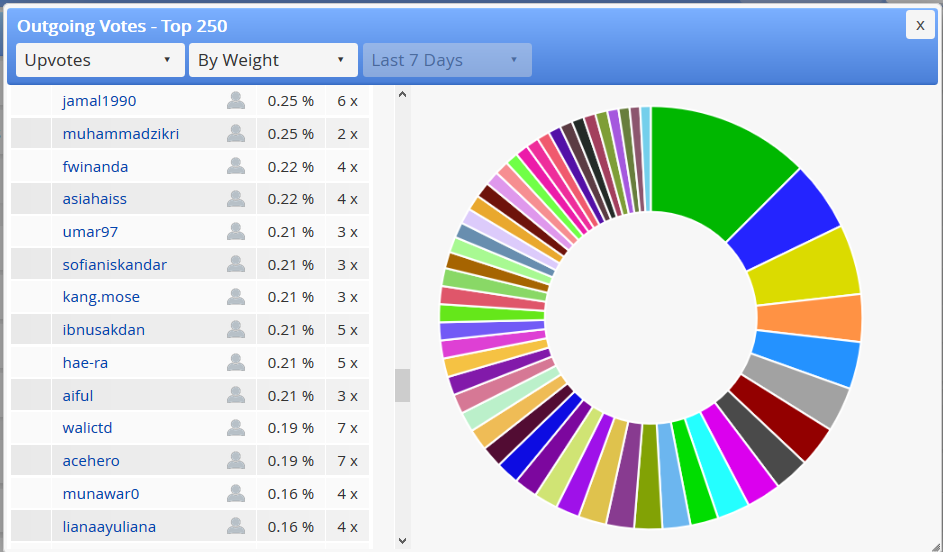Open acehero account link
This screenshot has height=552, width=943.
[91, 461]
